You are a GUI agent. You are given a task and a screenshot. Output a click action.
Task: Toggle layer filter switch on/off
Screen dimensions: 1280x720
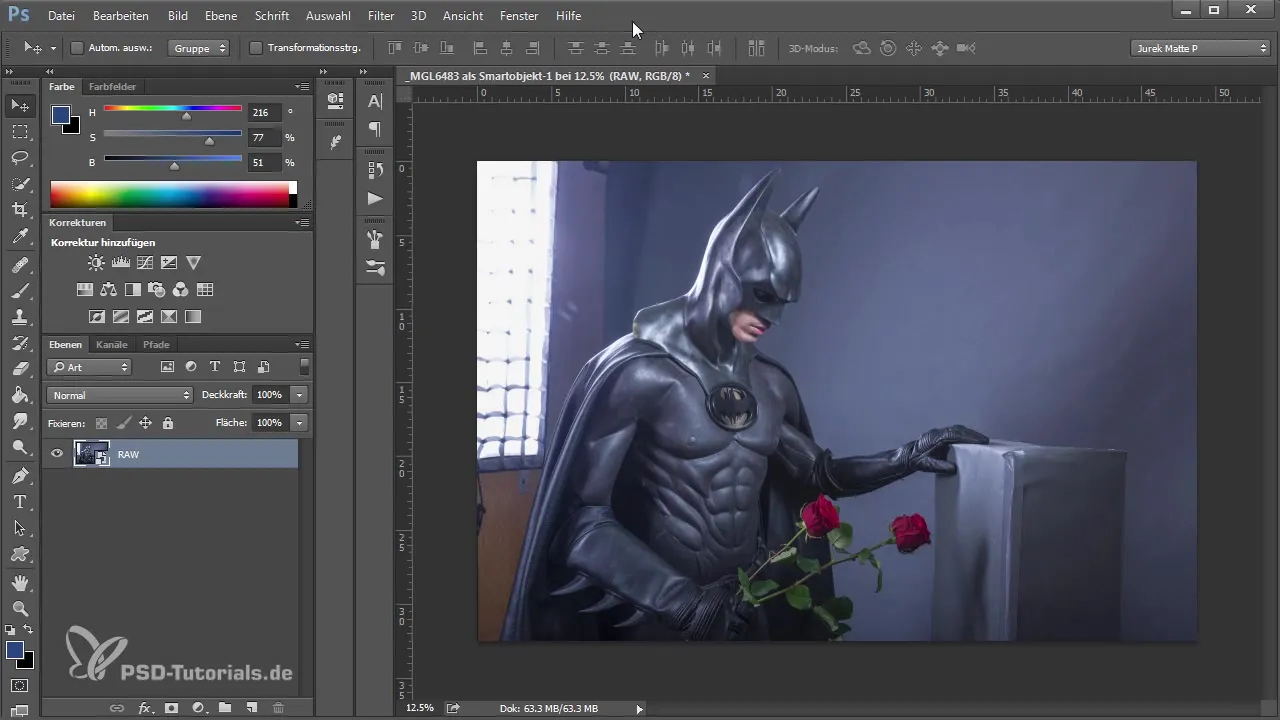coord(304,367)
